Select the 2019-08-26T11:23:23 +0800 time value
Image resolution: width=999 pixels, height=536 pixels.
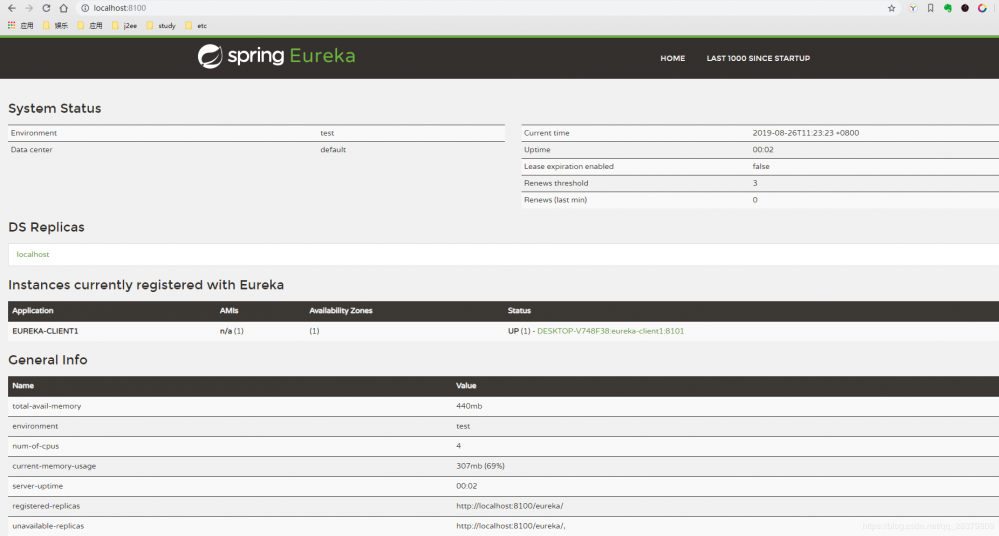[x=805, y=133]
